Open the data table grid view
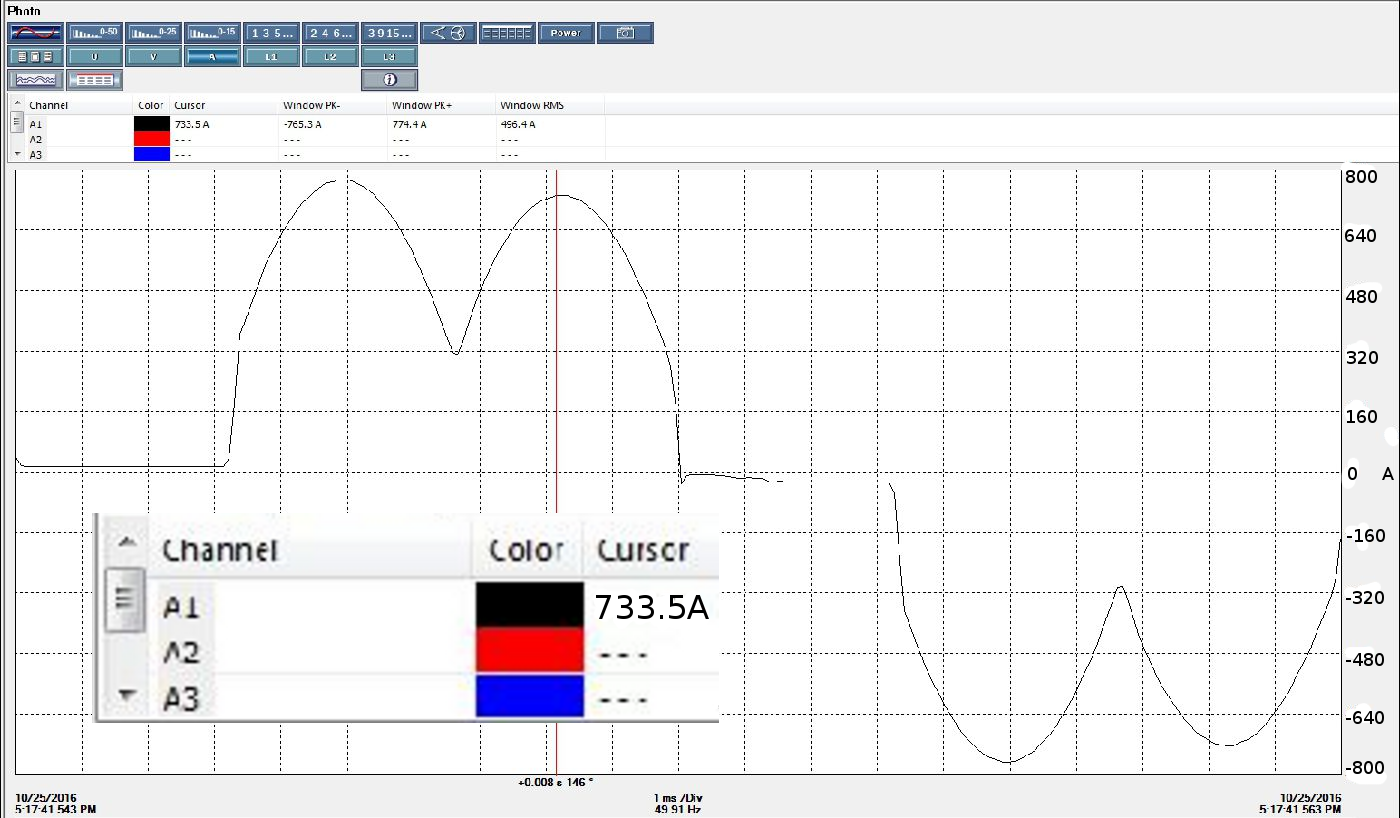The image size is (1400, 818). 507,33
